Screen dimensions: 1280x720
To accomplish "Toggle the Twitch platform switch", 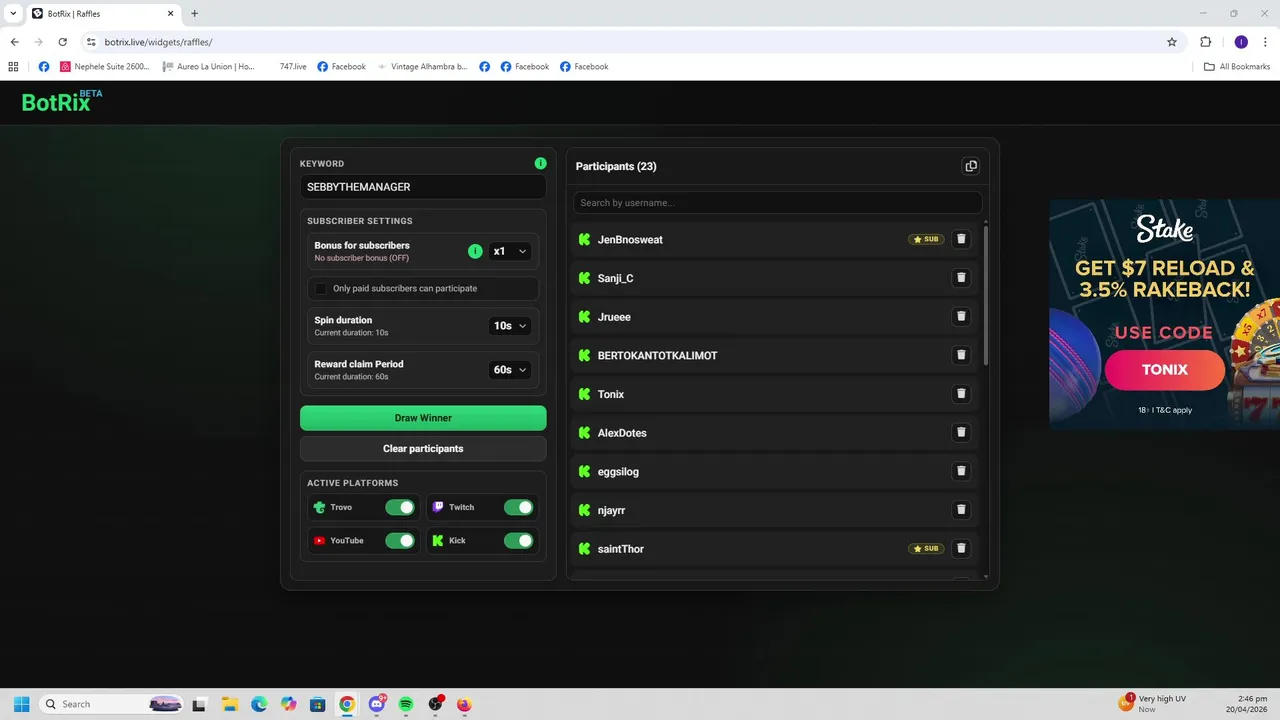I will (518, 507).
